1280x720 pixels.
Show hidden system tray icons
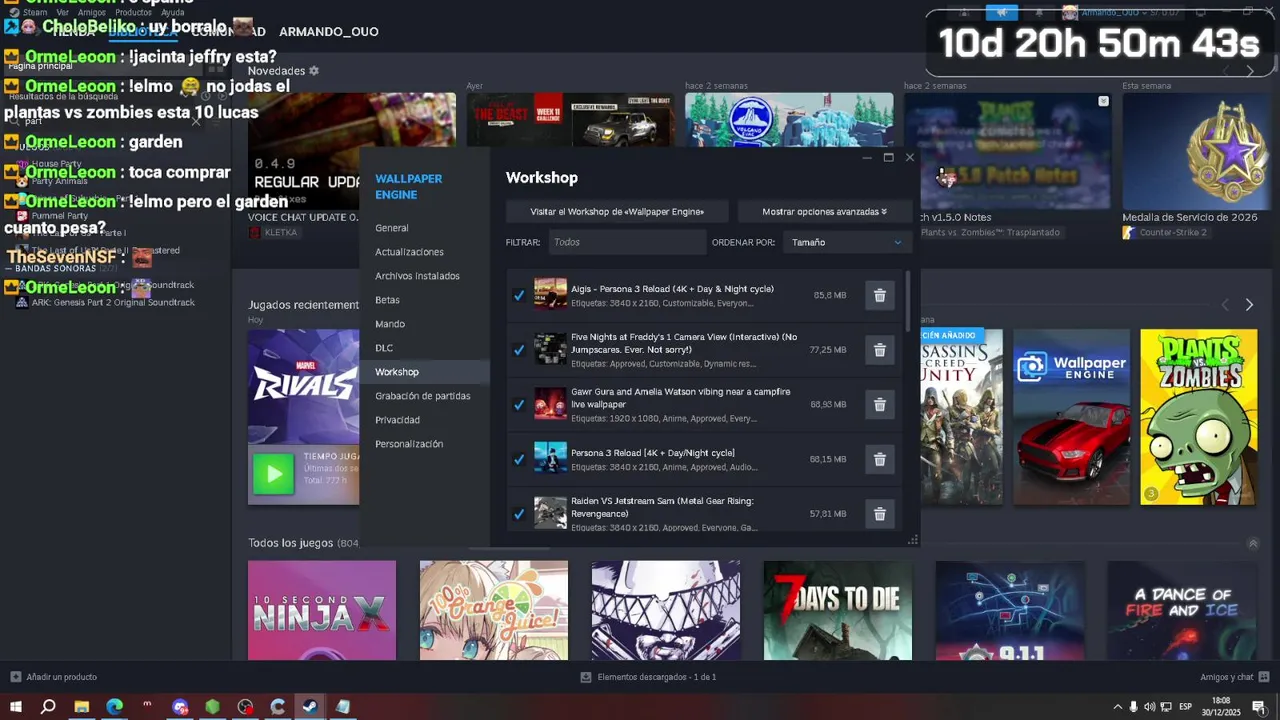pyautogui.click(x=1117, y=707)
